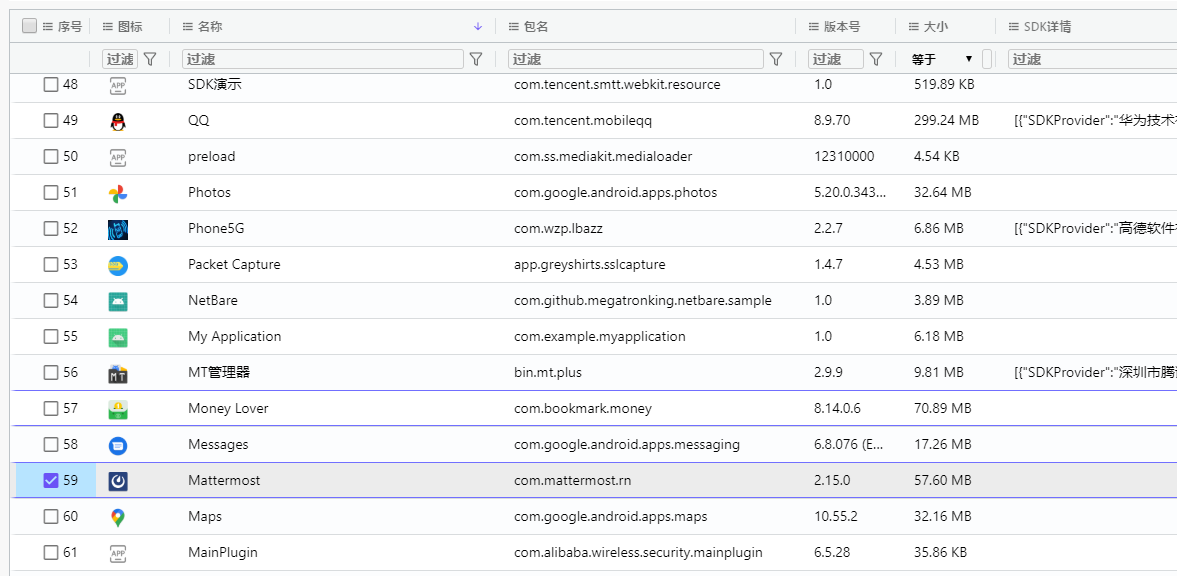Open the 大小 column menu icon
Viewport: 1177px width, 576px height.
tap(914, 27)
